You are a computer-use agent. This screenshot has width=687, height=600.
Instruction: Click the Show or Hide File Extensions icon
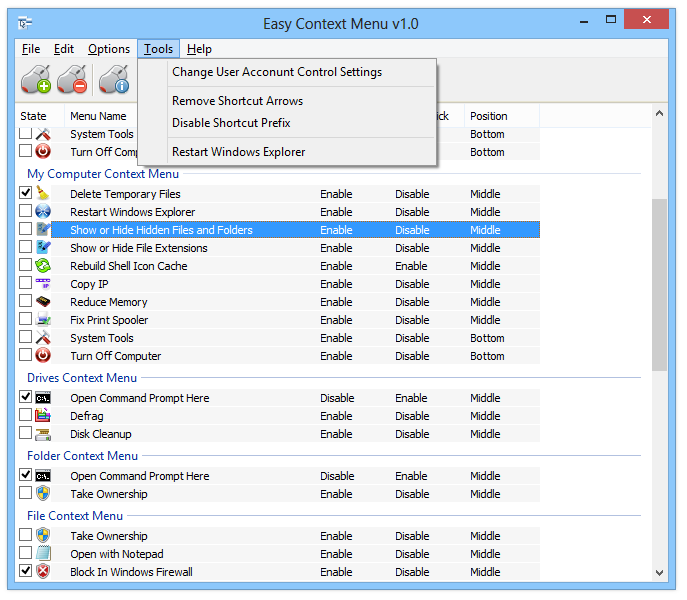43,247
